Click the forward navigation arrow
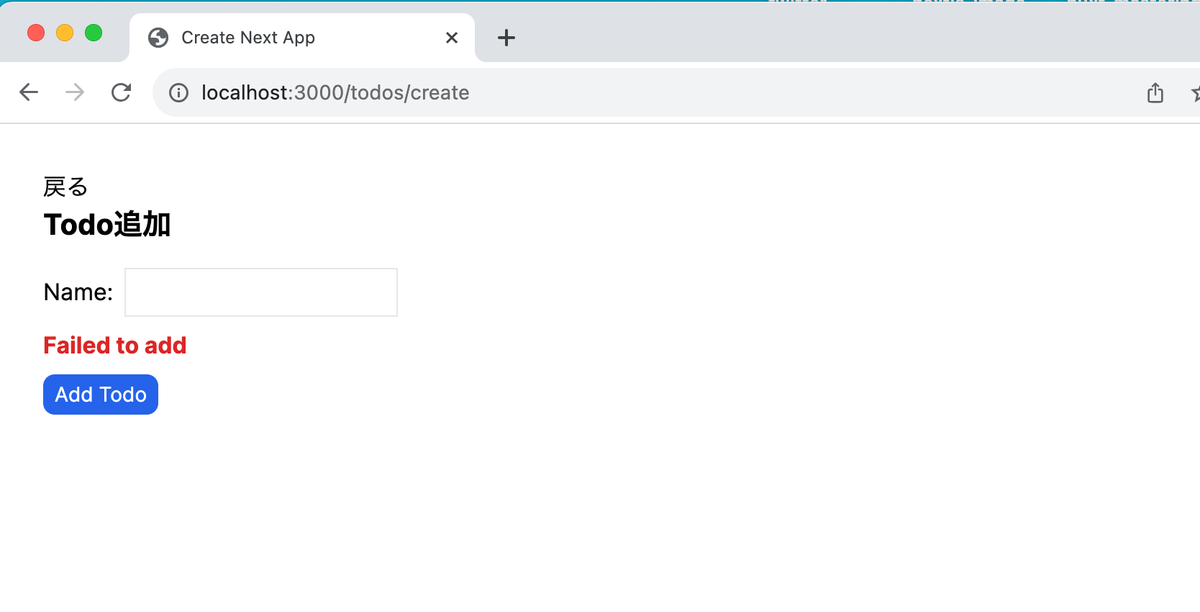This screenshot has width=1200, height=612. (x=74, y=92)
